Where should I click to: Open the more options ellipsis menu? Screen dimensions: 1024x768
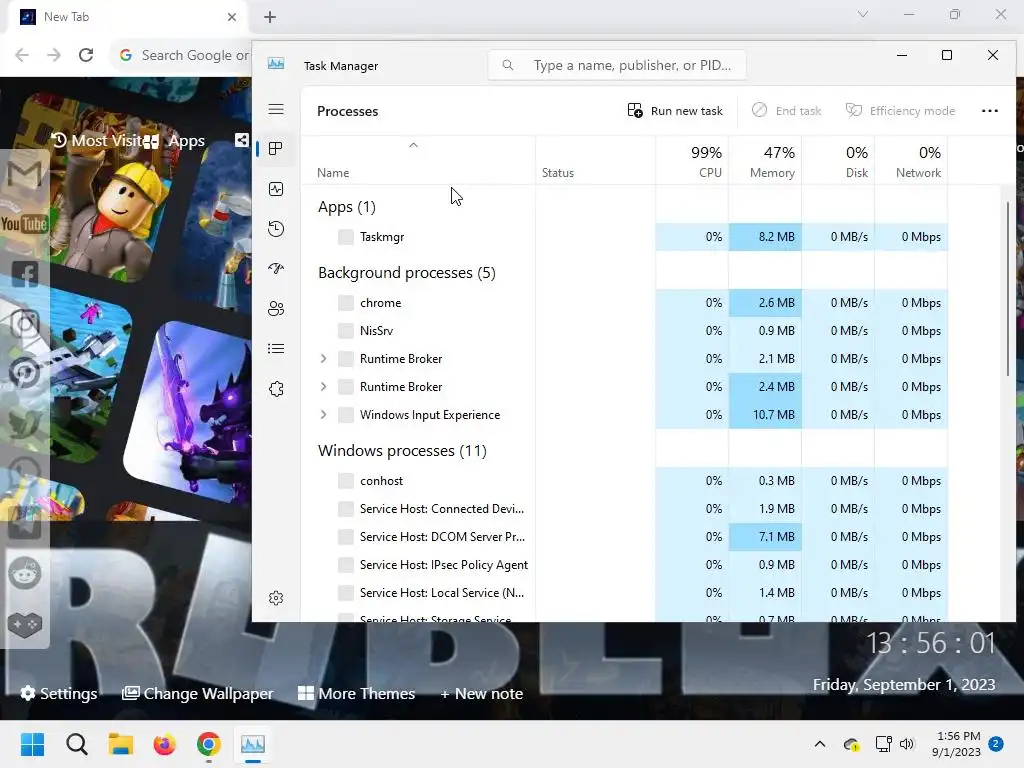tap(989, 111)
